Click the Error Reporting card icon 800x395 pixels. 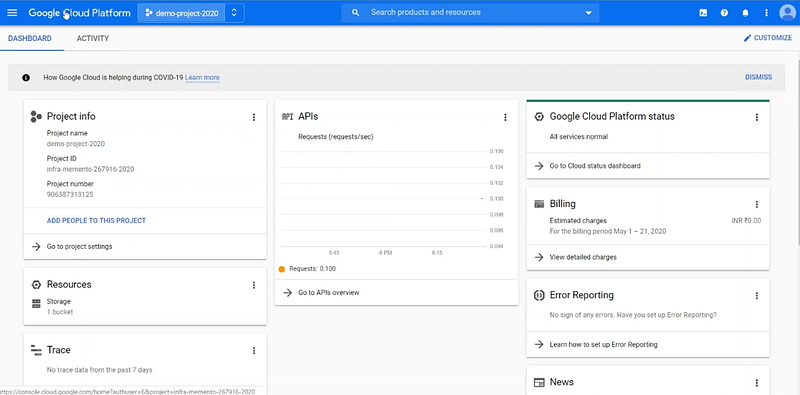click(539, 295)
